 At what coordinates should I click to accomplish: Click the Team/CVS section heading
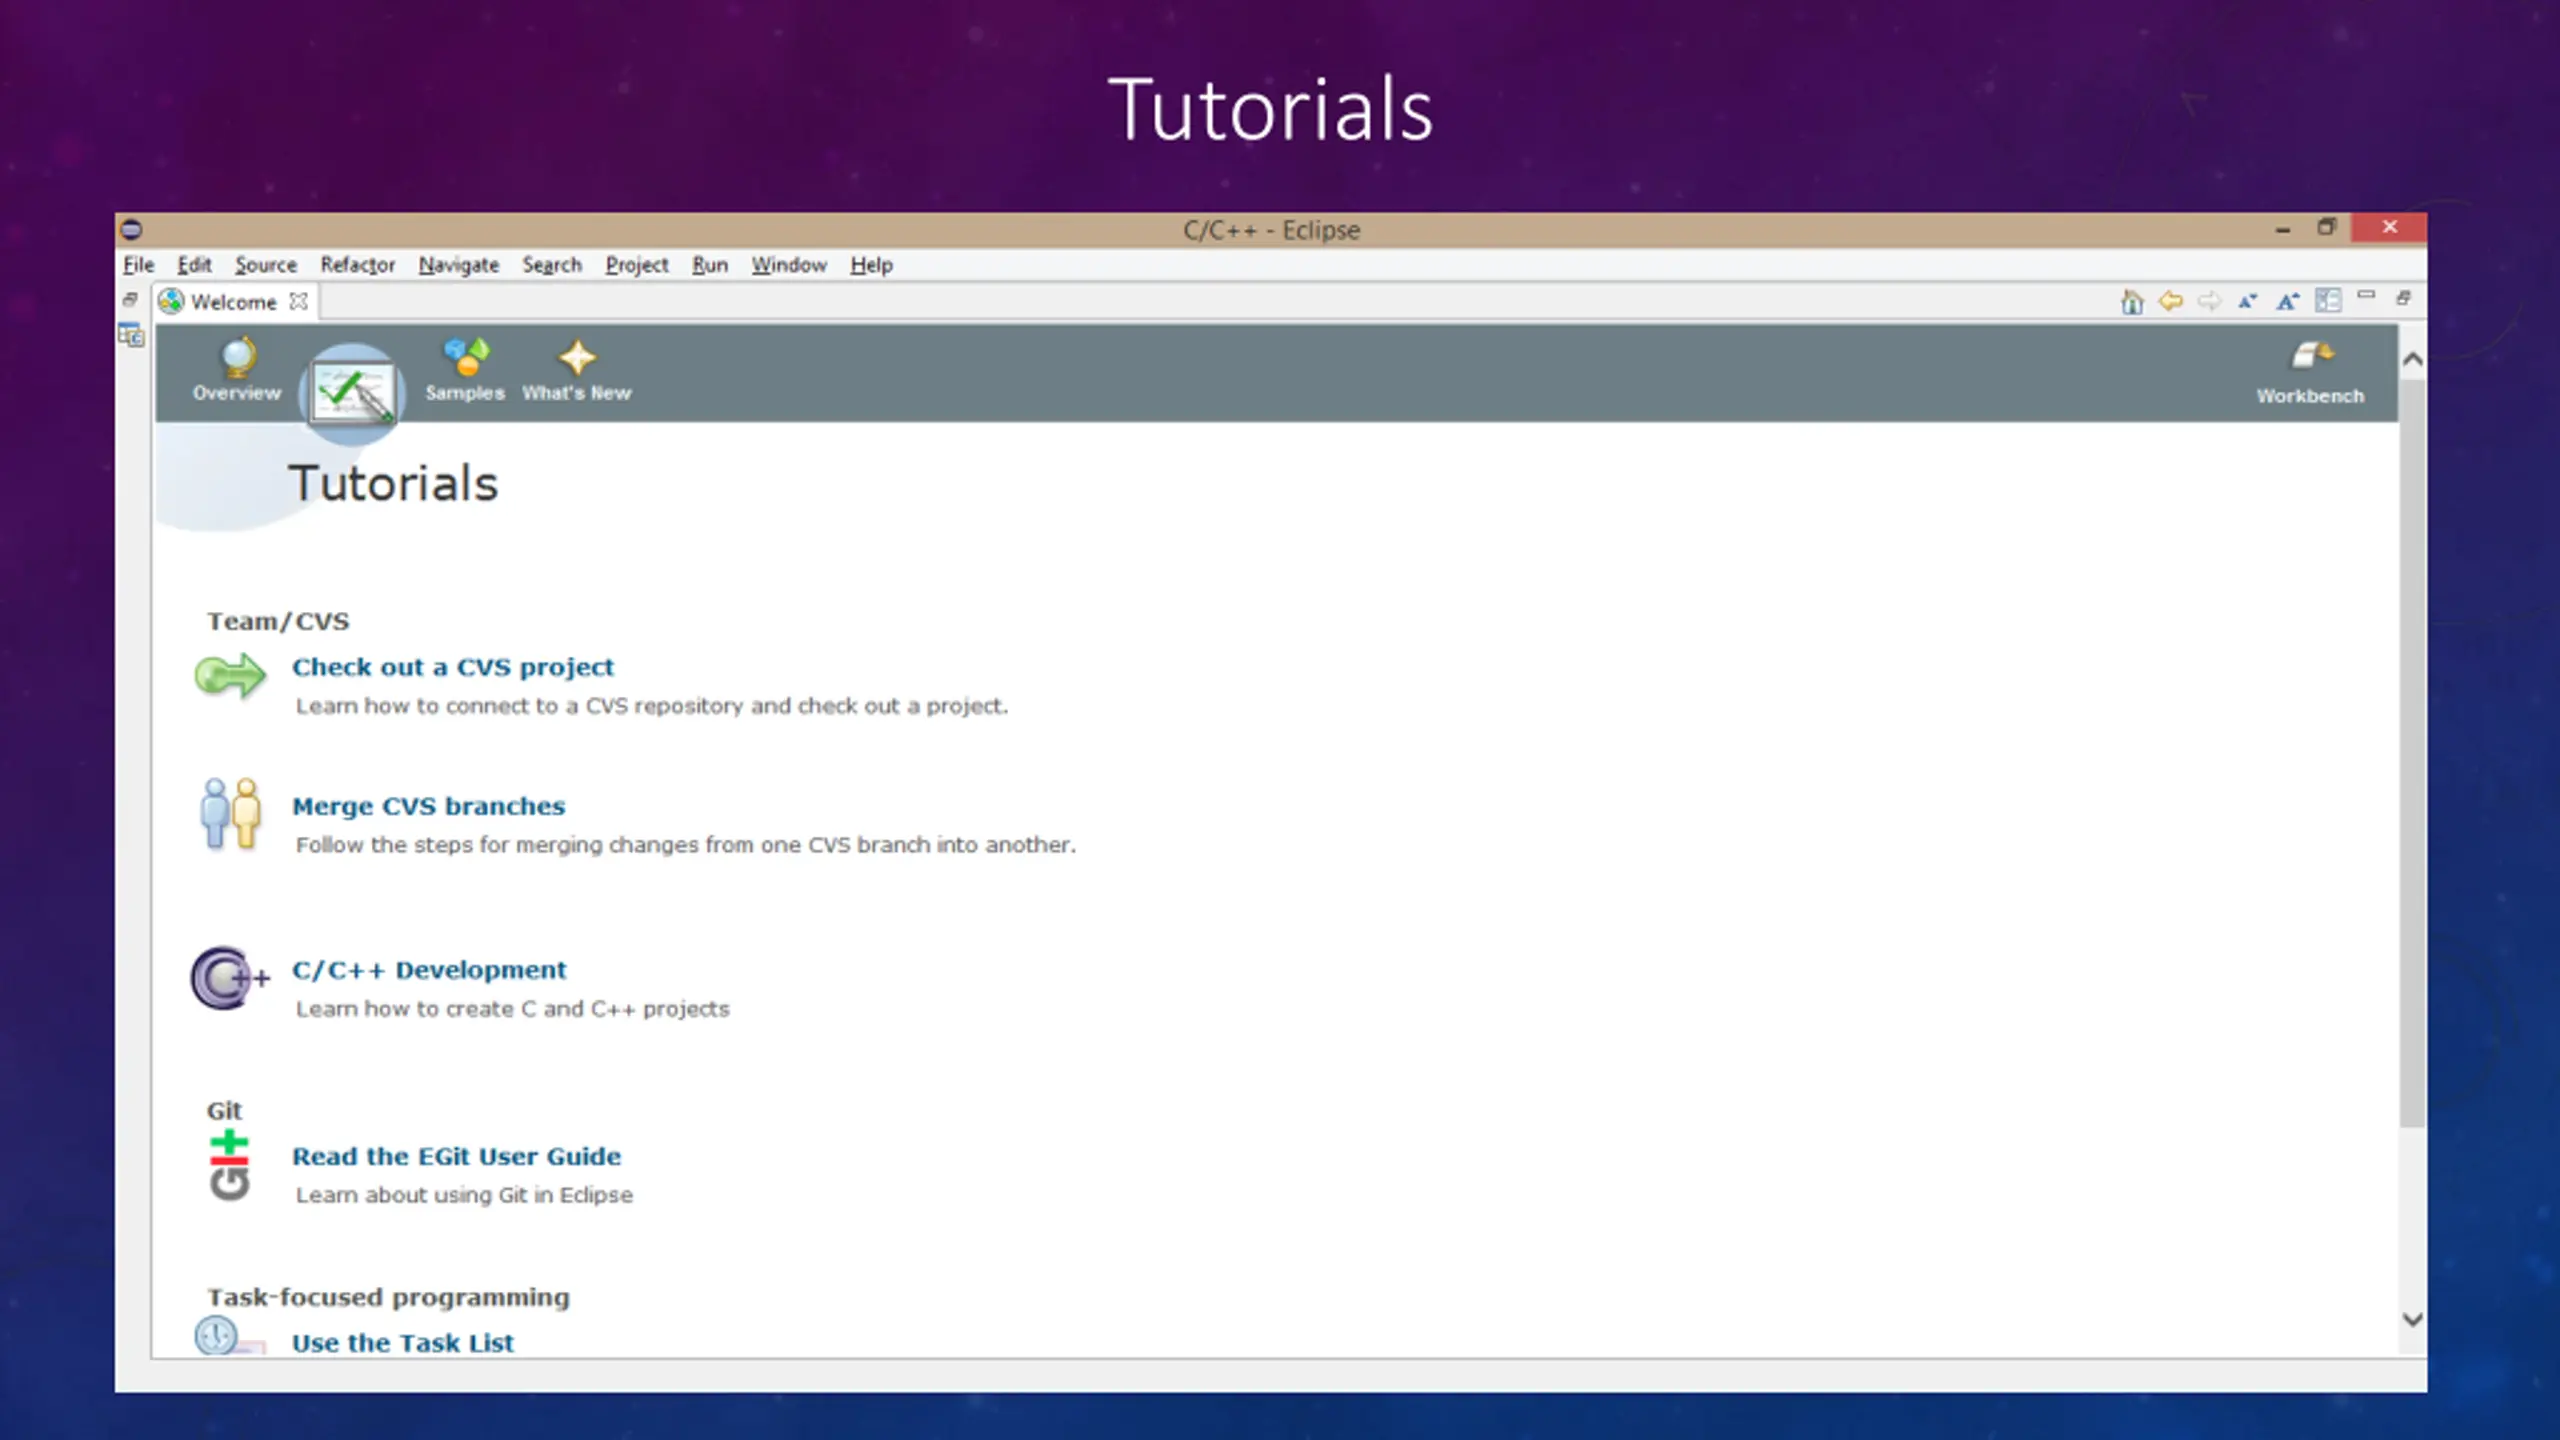click(x=278, y=621)
